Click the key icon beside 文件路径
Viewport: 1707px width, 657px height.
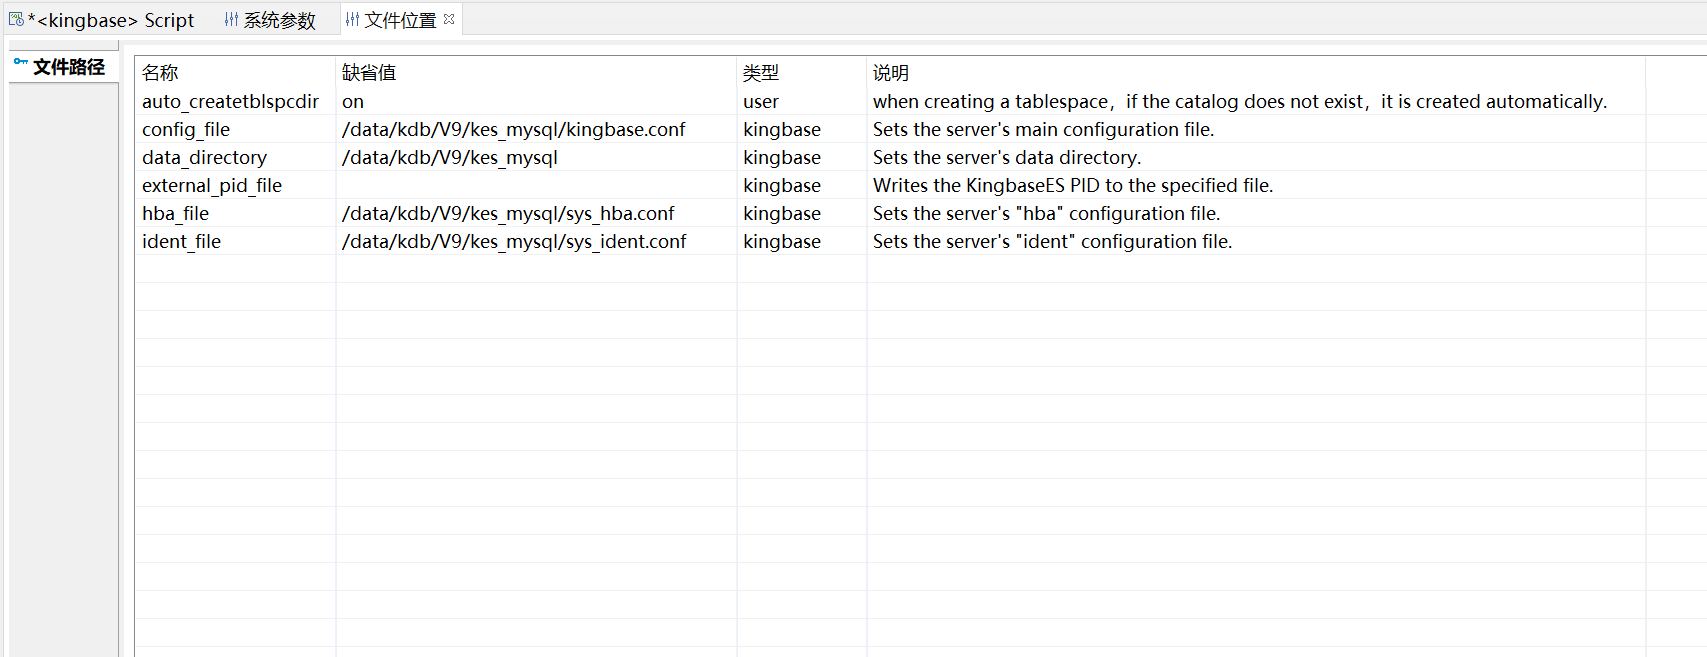[x=20, y=63]
